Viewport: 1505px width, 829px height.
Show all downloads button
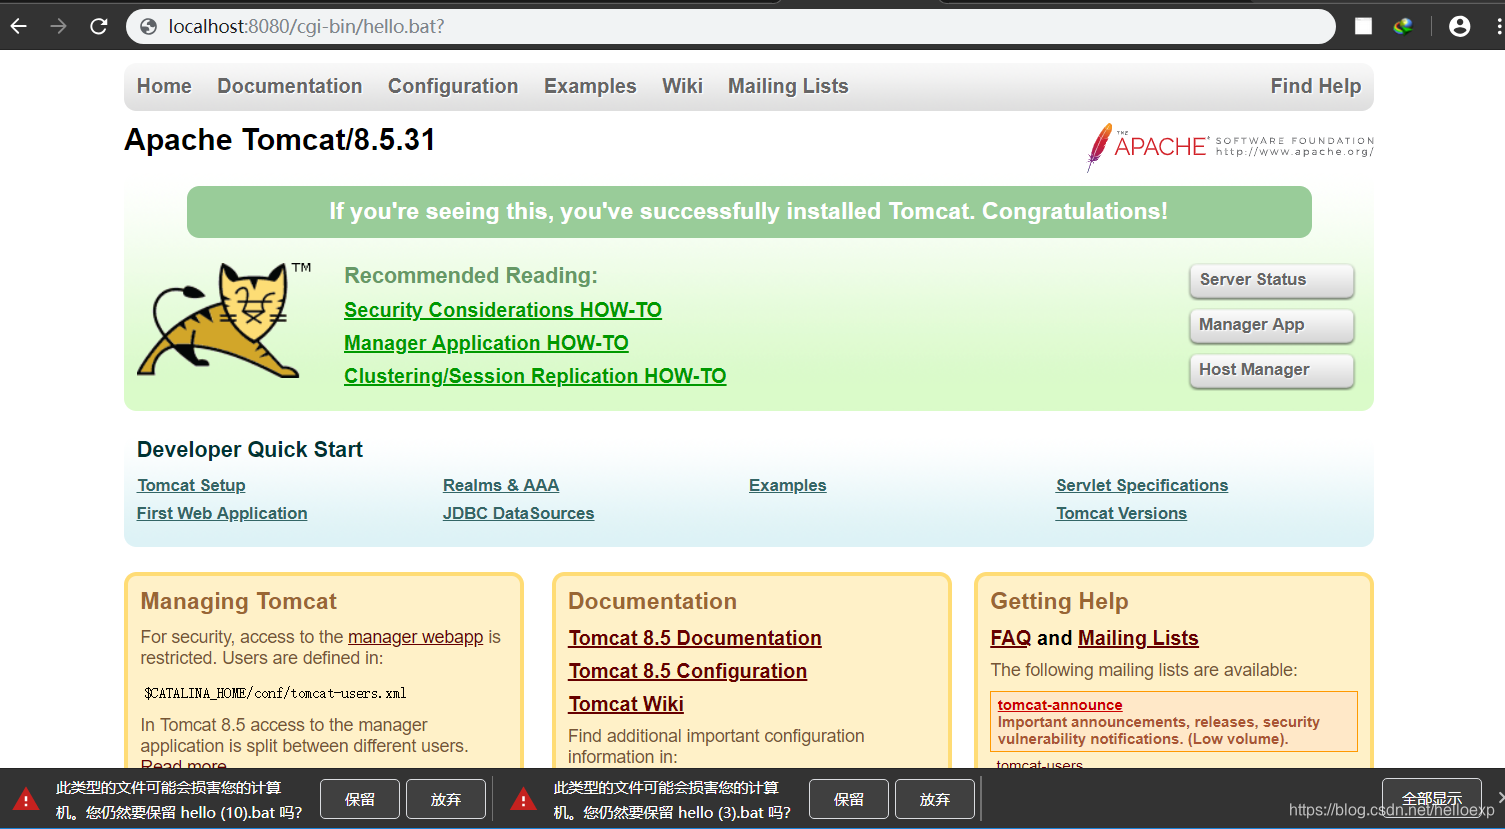pos(1432,799)
